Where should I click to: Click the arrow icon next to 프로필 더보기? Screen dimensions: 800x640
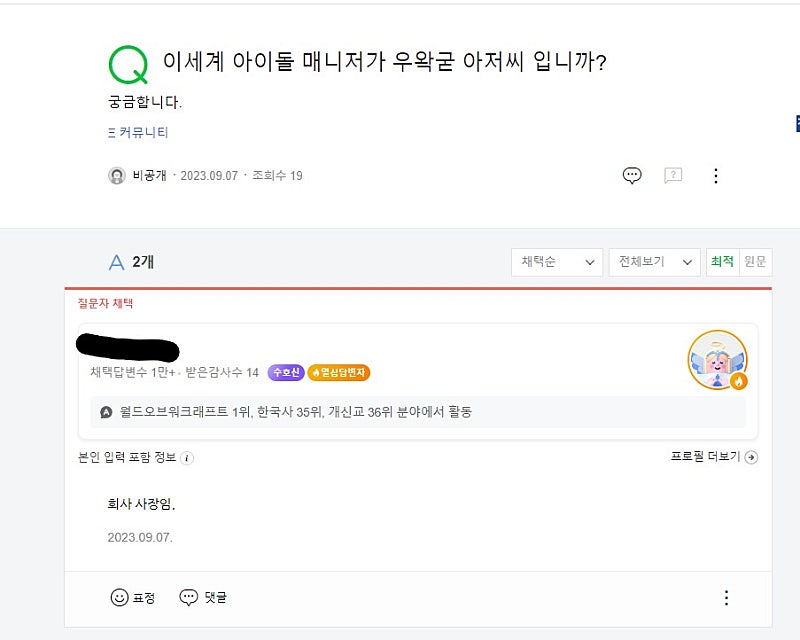point(751,457)
